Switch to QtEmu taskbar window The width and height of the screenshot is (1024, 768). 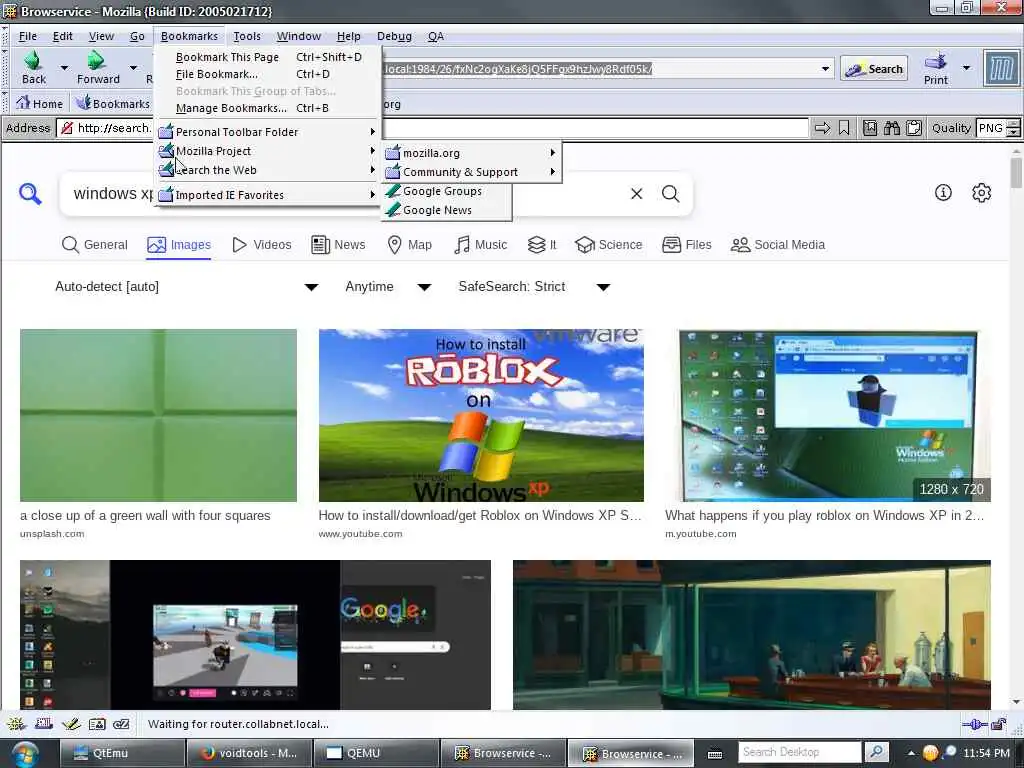122,754
